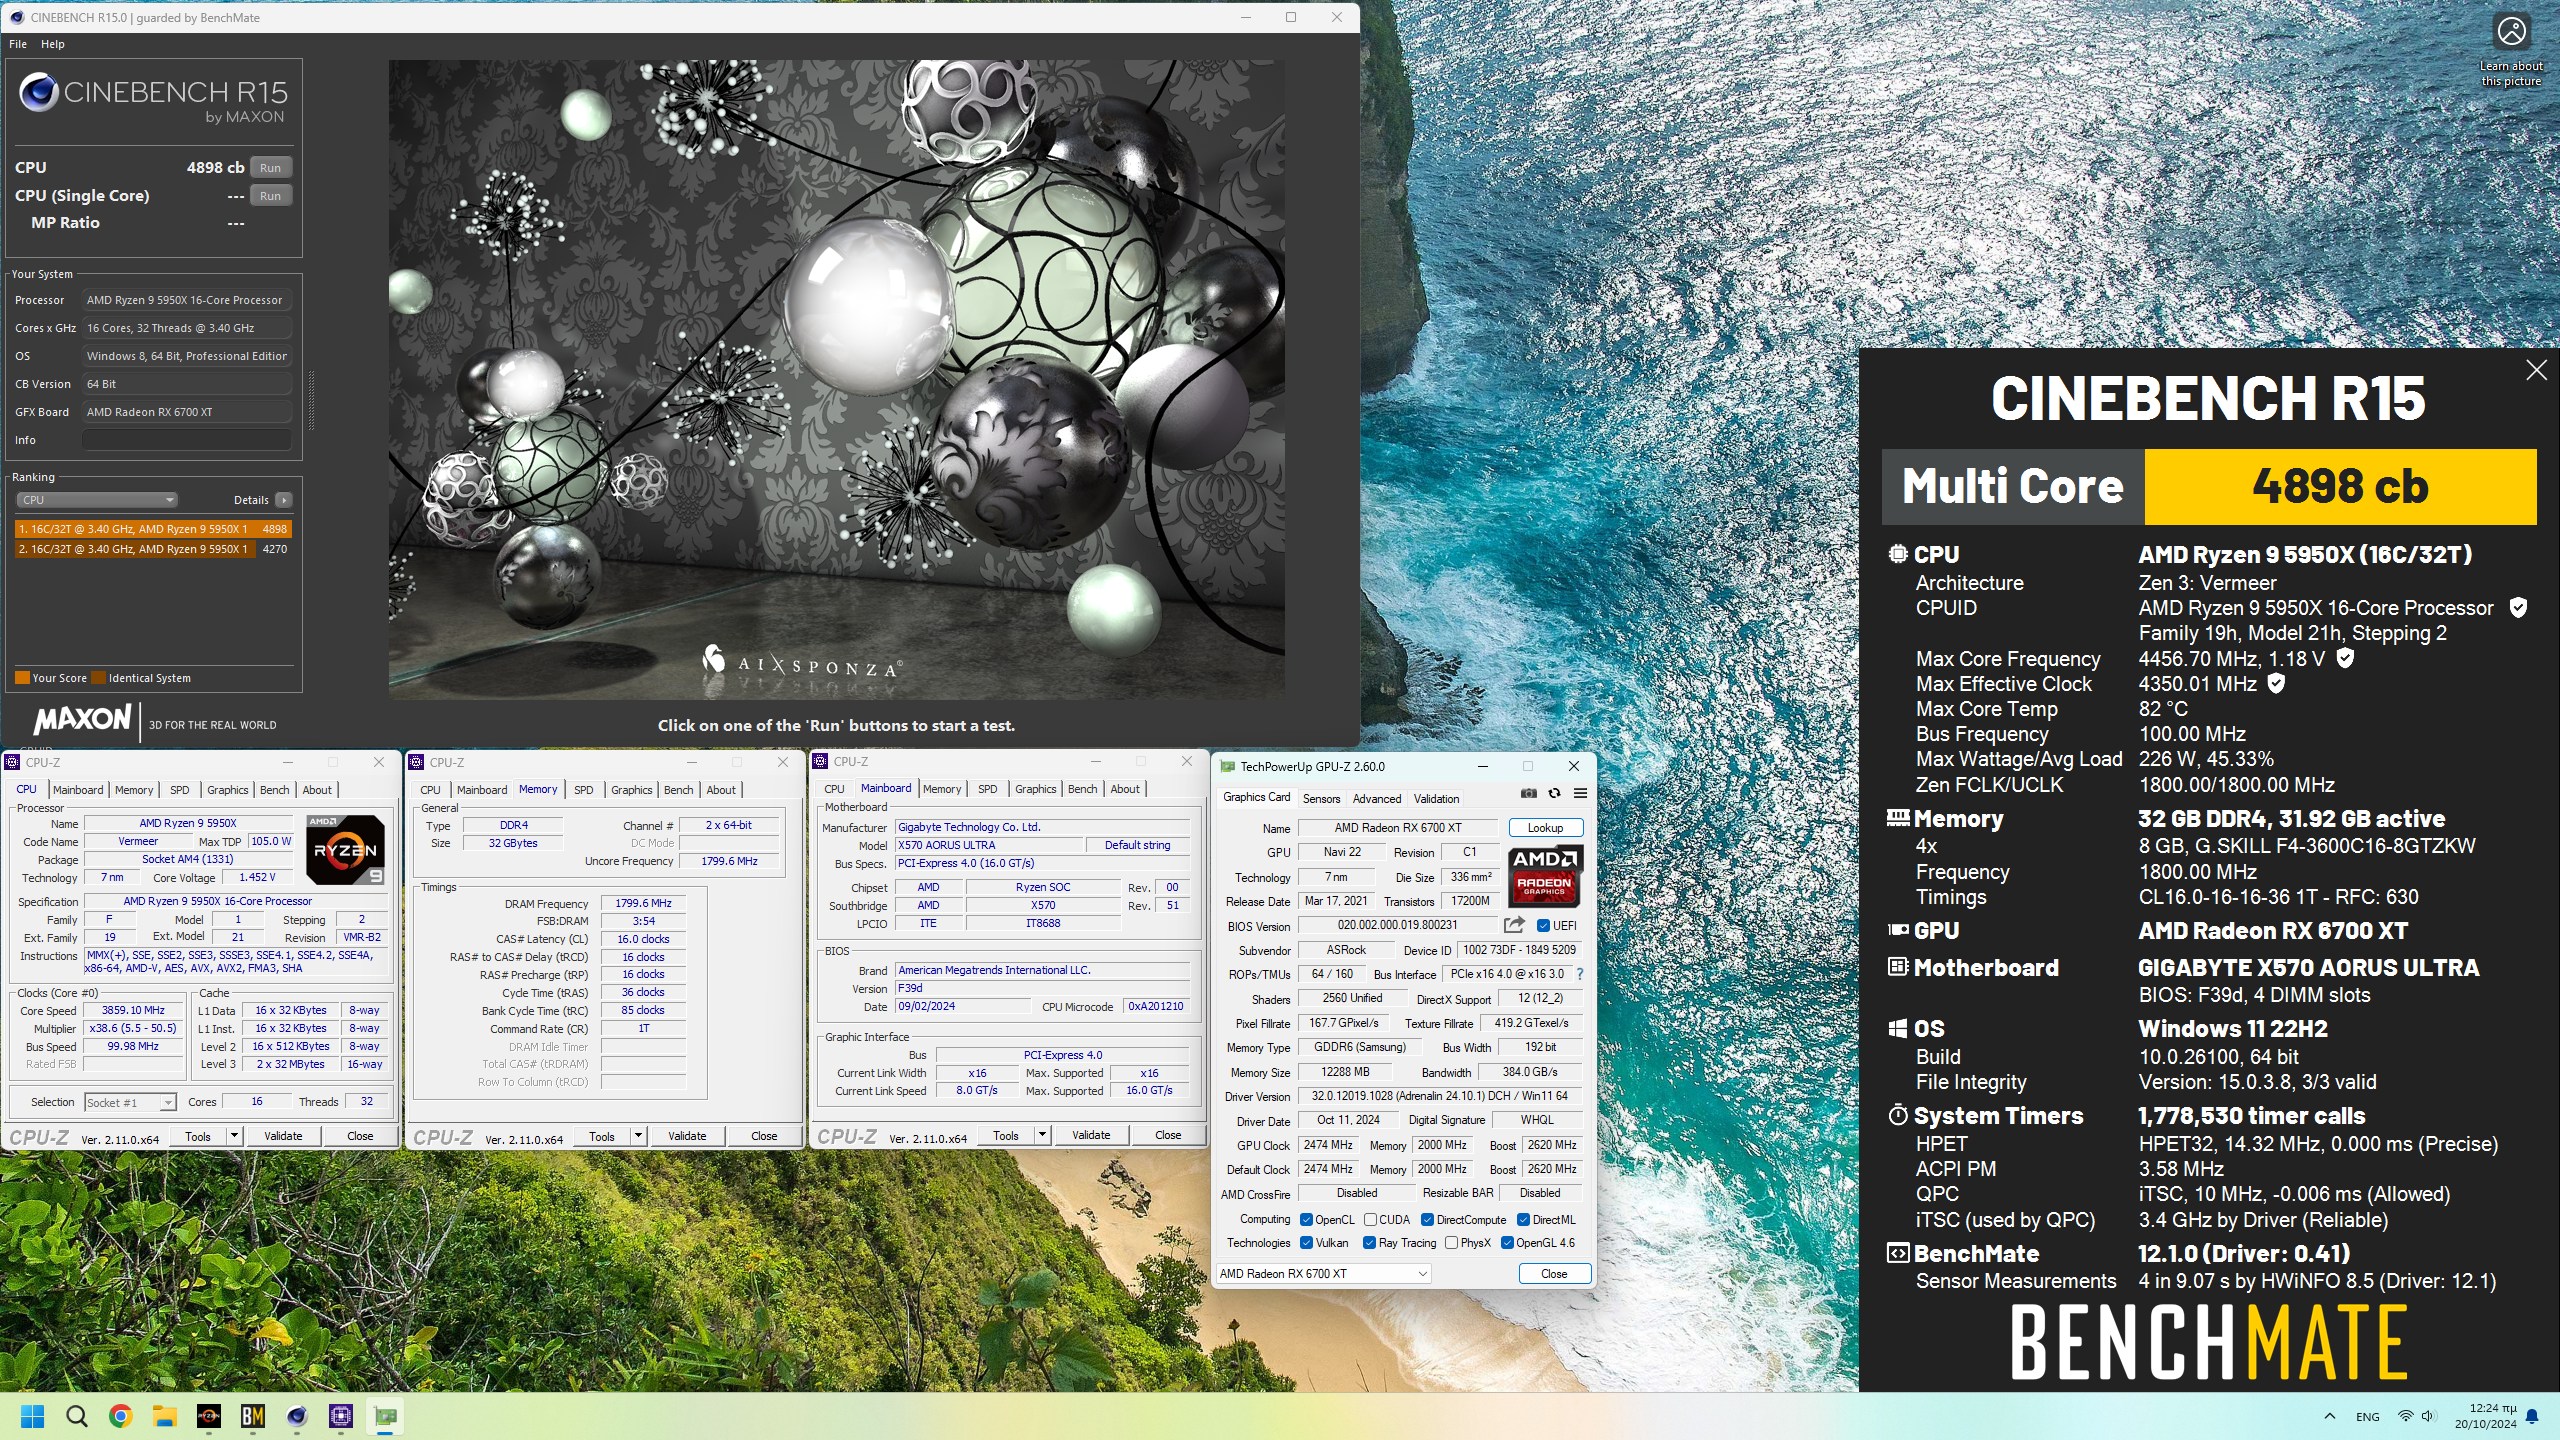Viewport: 2560px width, 1440px height.
Task: Open the Windows Start menu
Action: (32, 1416)
